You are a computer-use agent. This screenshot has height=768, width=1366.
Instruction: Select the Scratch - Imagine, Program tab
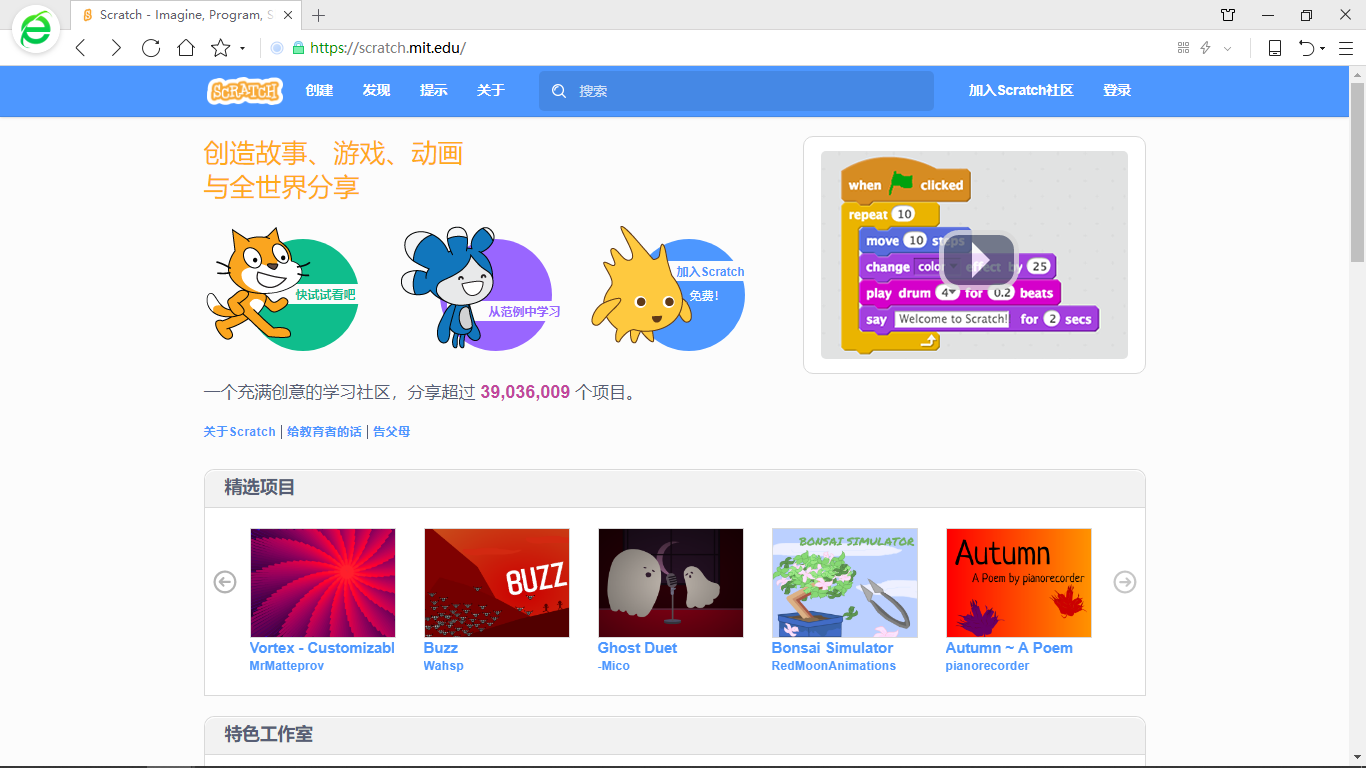point(186,15)
